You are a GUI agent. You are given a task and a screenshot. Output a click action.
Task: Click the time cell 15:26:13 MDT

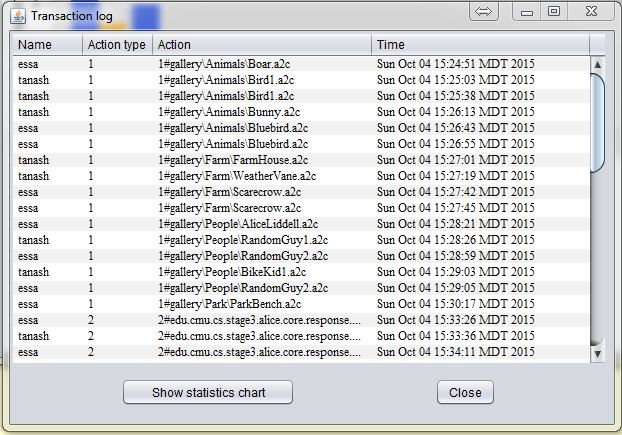pyautogui.click(x=455, y=112)
